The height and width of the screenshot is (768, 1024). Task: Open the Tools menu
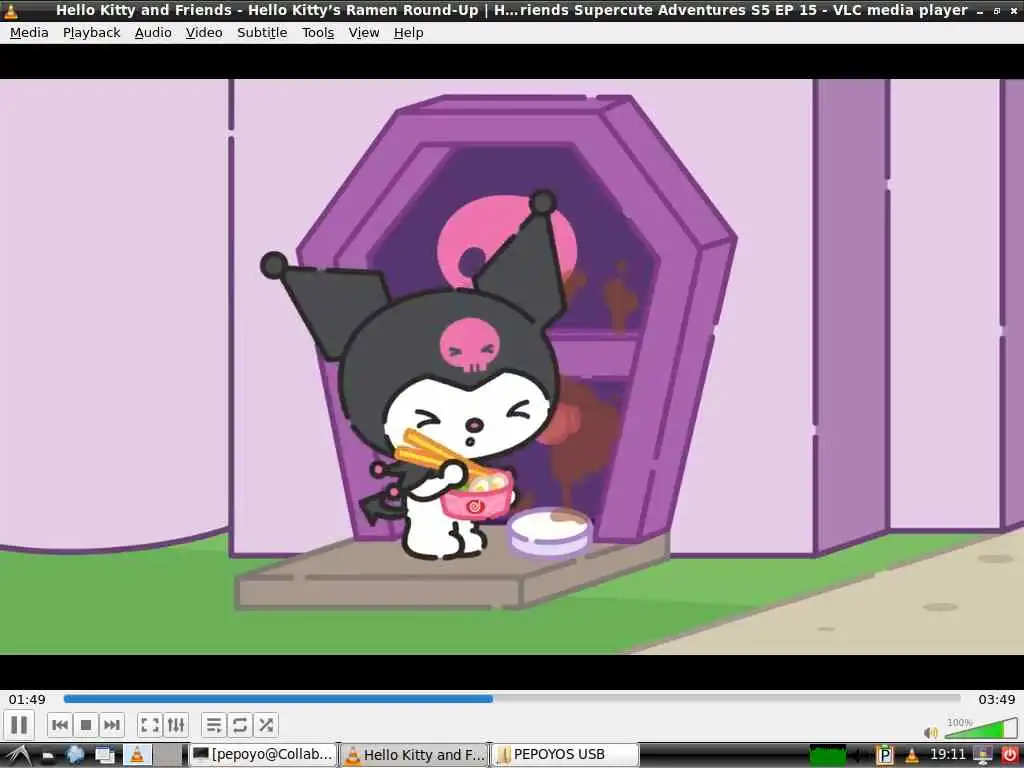tap(318, 33)
